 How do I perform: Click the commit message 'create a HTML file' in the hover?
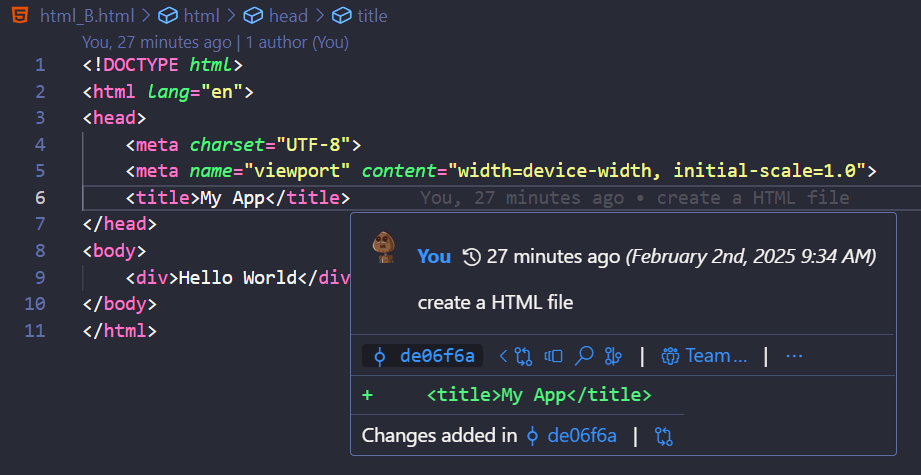click(x=495, y=303)
